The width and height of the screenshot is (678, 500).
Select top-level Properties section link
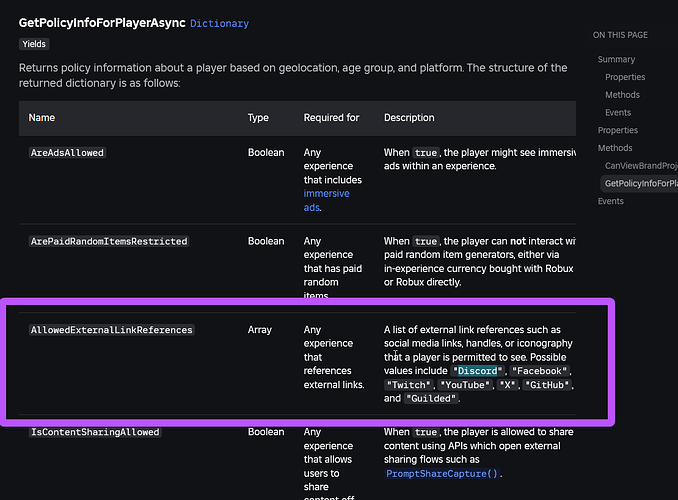click(x=617, y=130)
